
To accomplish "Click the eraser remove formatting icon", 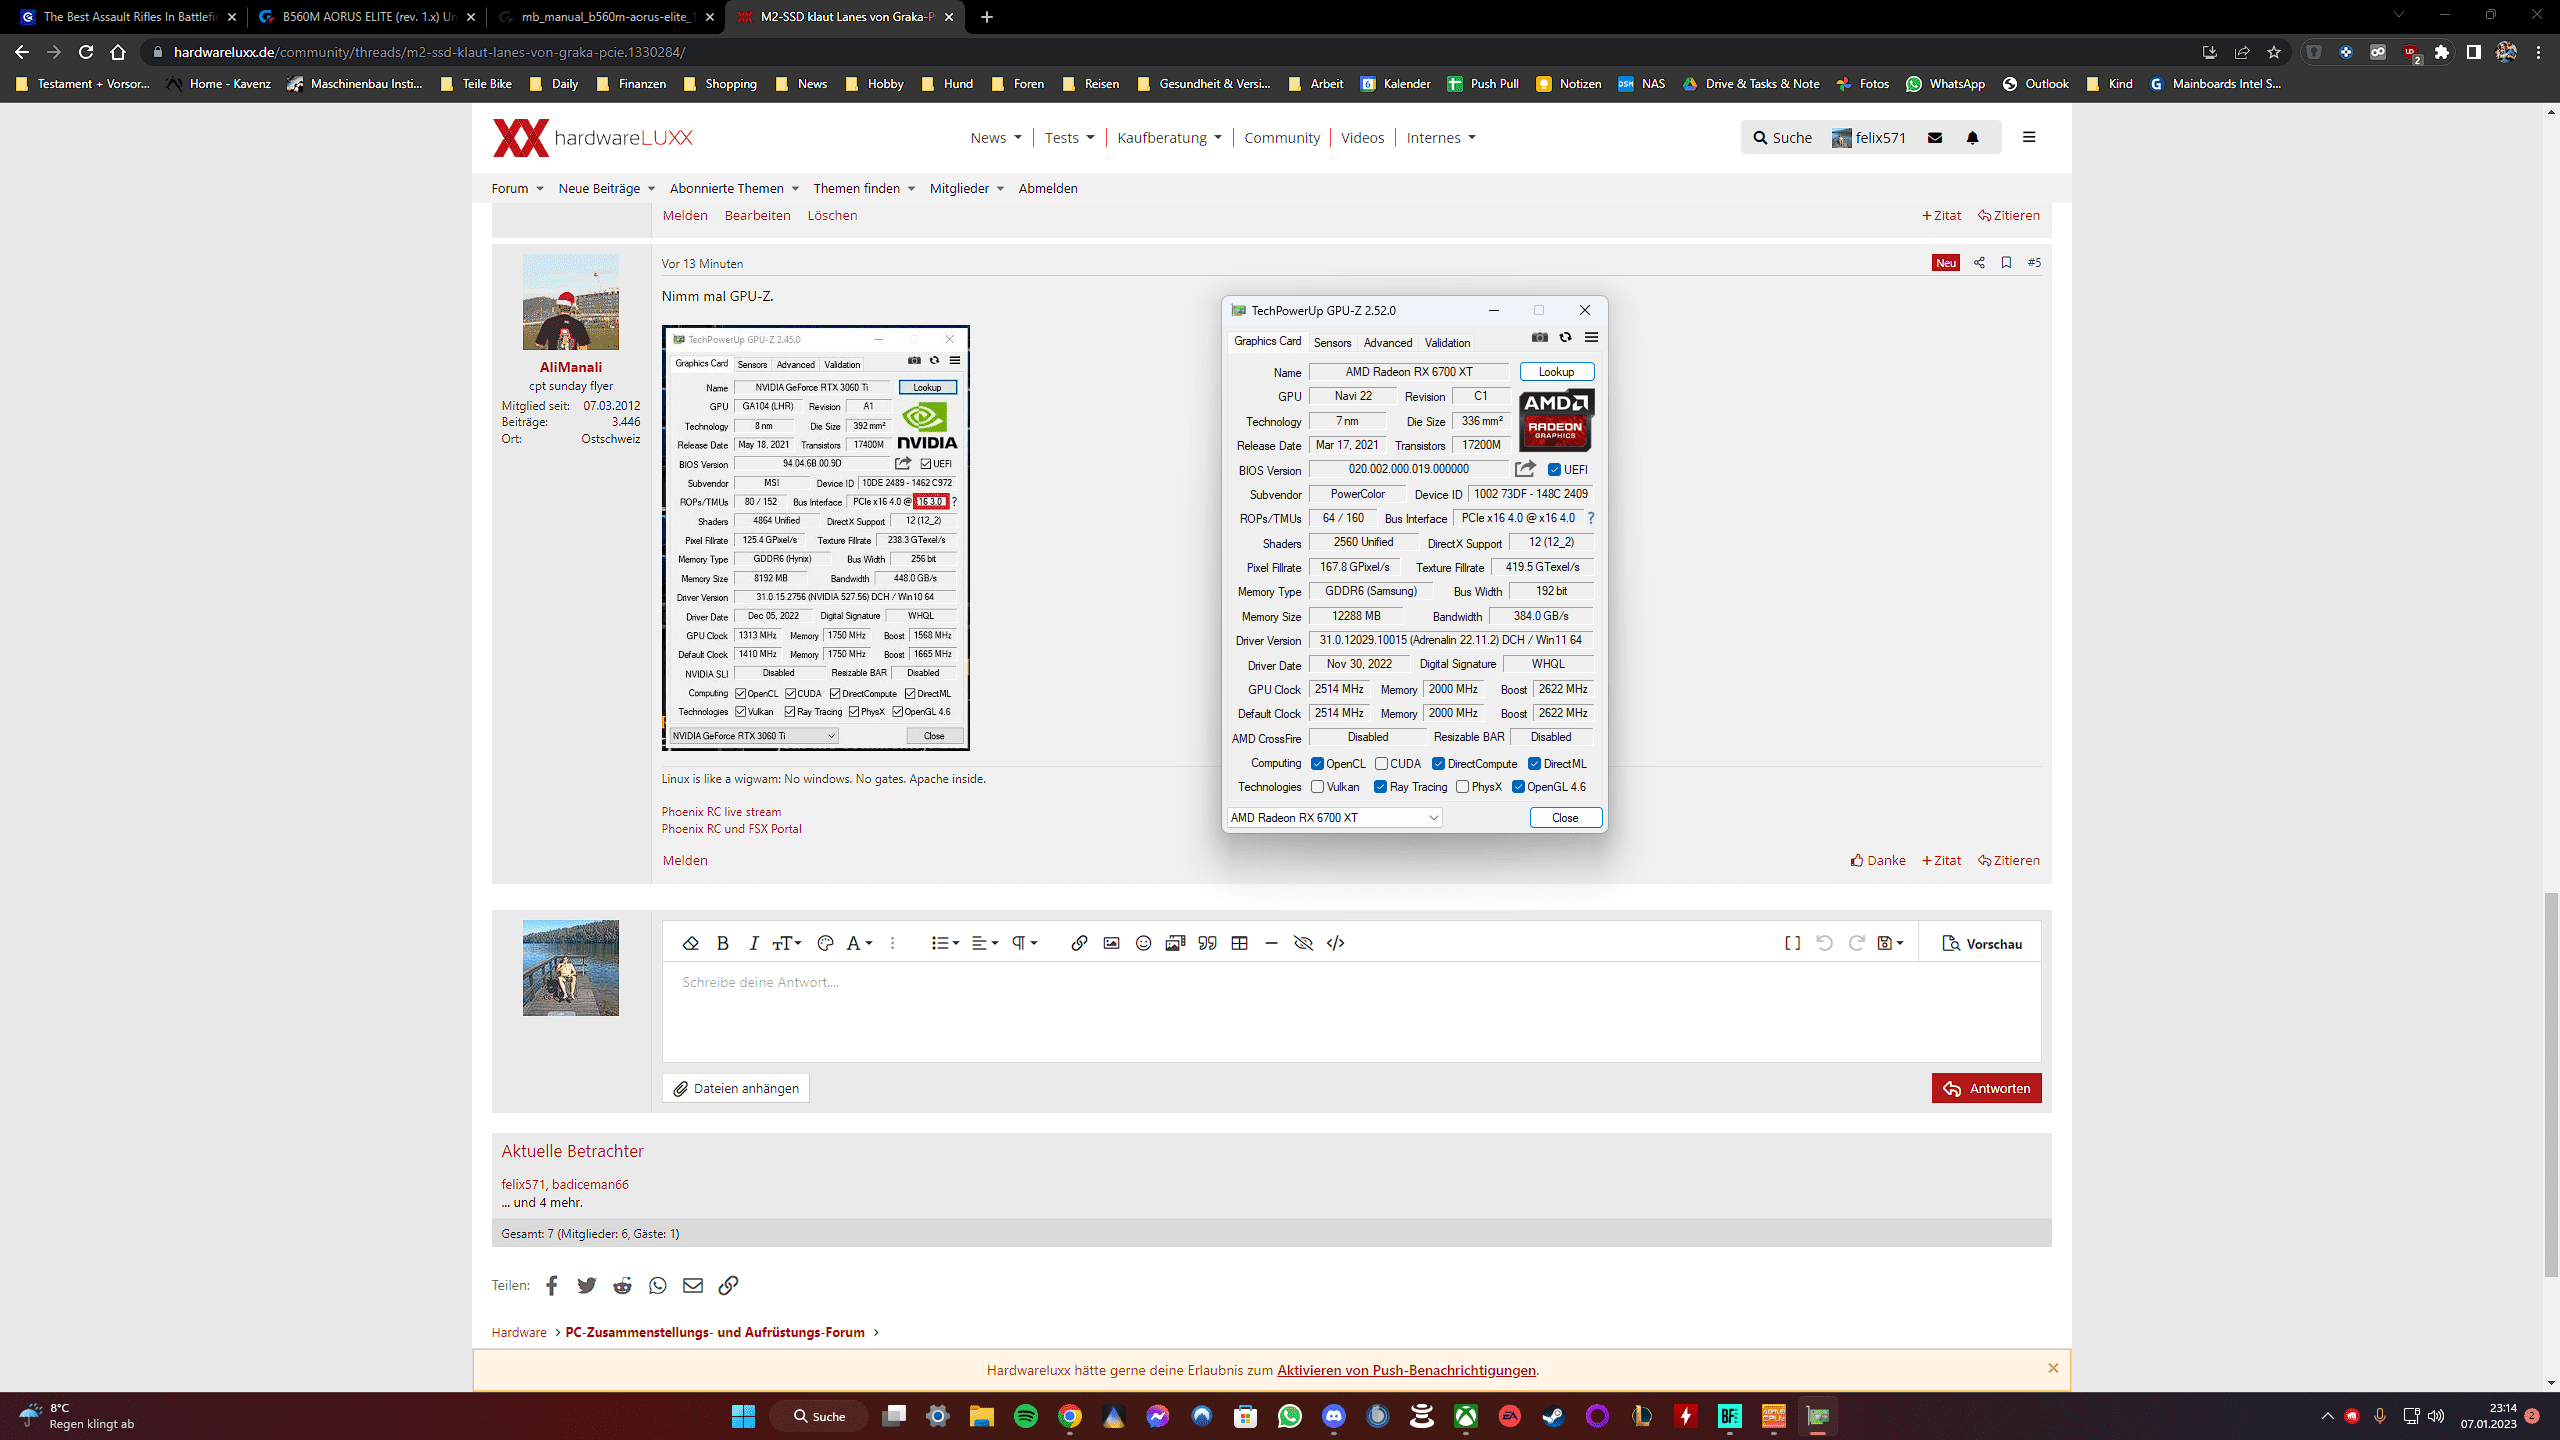I will 690,943.
